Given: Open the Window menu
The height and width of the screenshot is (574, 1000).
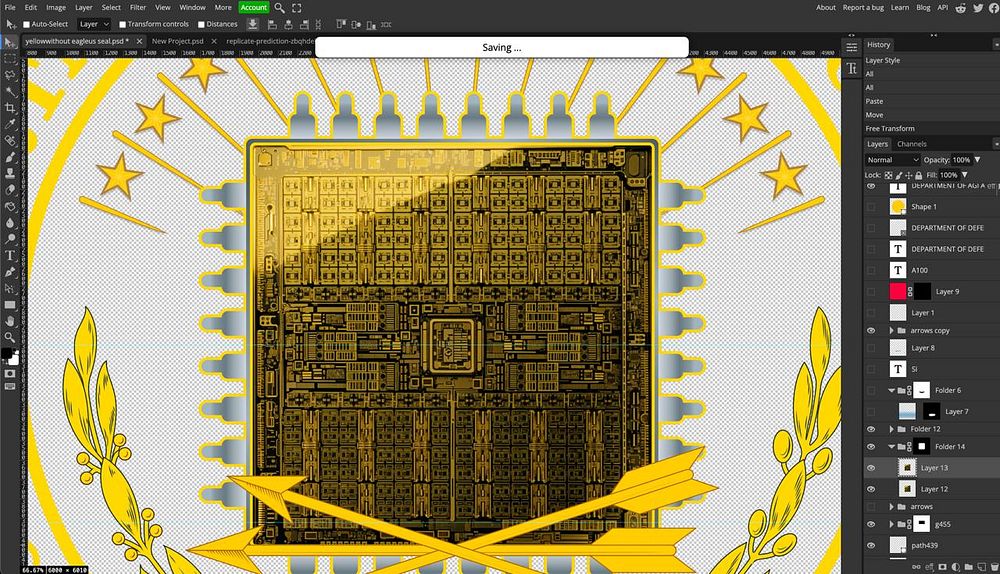Looking at the screenshot, I should 192,8.
